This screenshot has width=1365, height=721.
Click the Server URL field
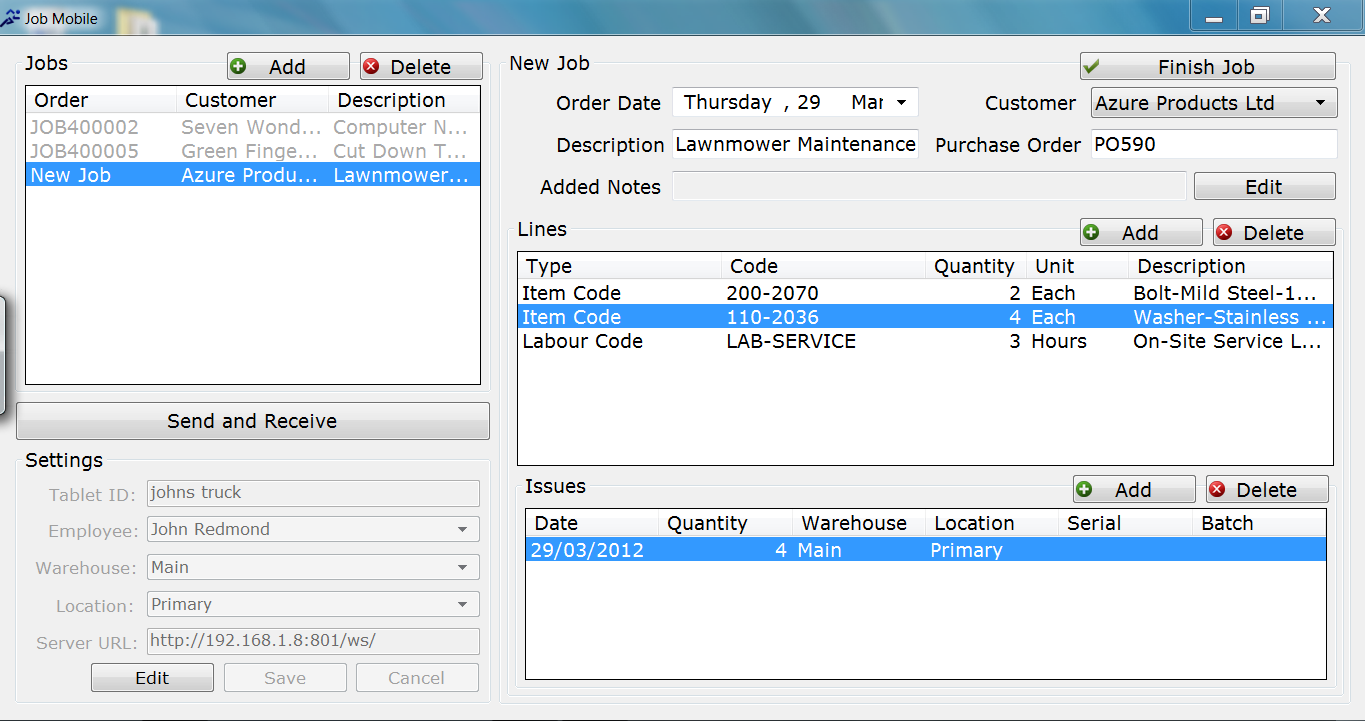coord(313,641)
